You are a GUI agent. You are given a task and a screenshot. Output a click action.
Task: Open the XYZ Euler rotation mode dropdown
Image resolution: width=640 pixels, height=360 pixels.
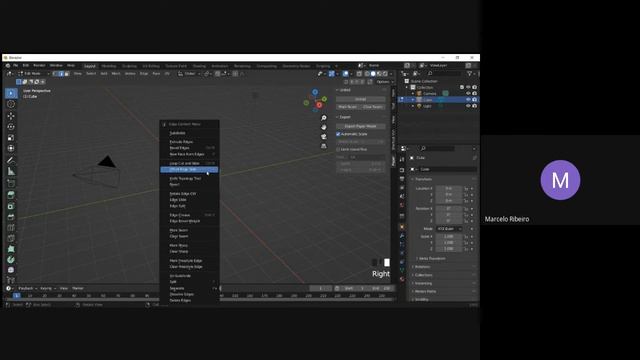coord(449,229)
